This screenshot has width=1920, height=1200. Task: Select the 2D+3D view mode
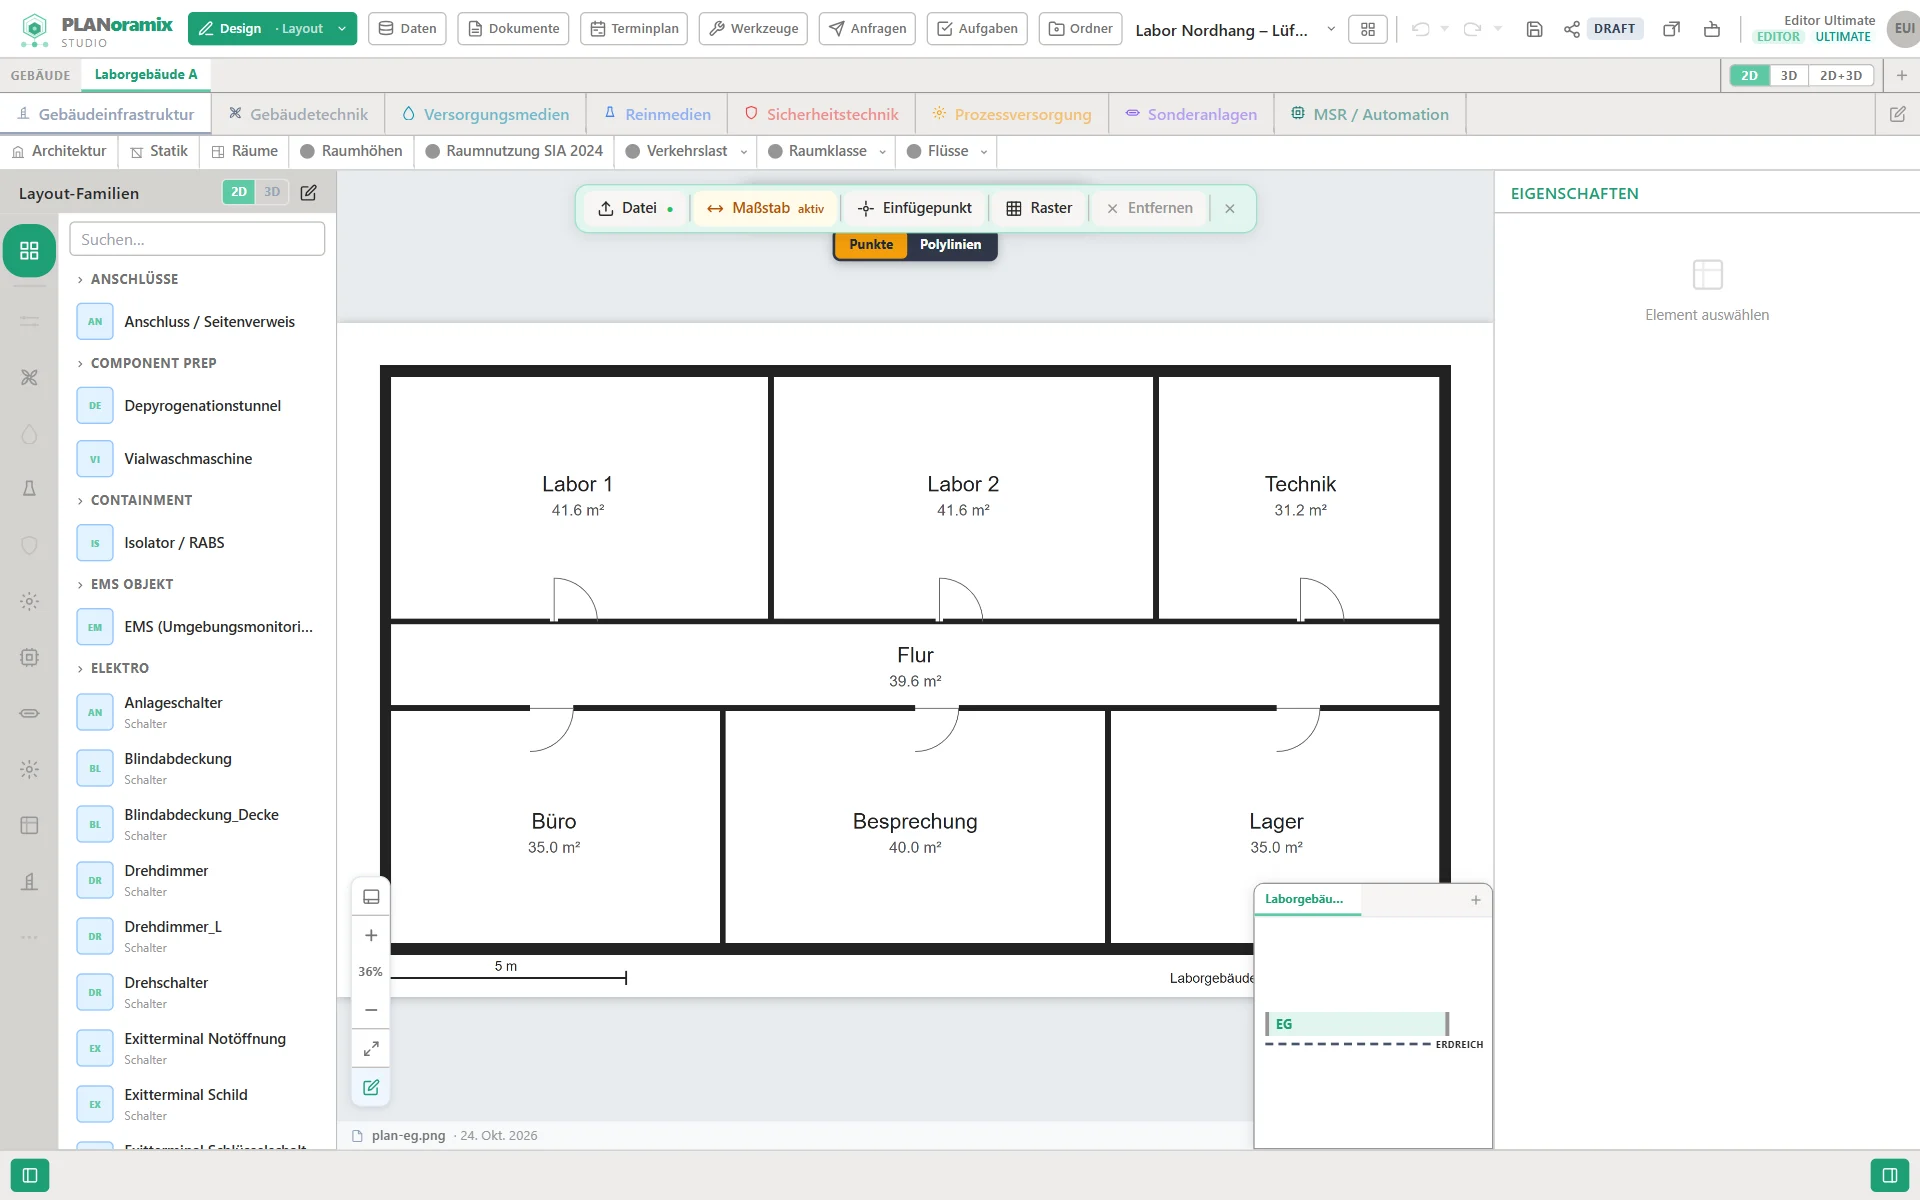[x=1840, y=75]
